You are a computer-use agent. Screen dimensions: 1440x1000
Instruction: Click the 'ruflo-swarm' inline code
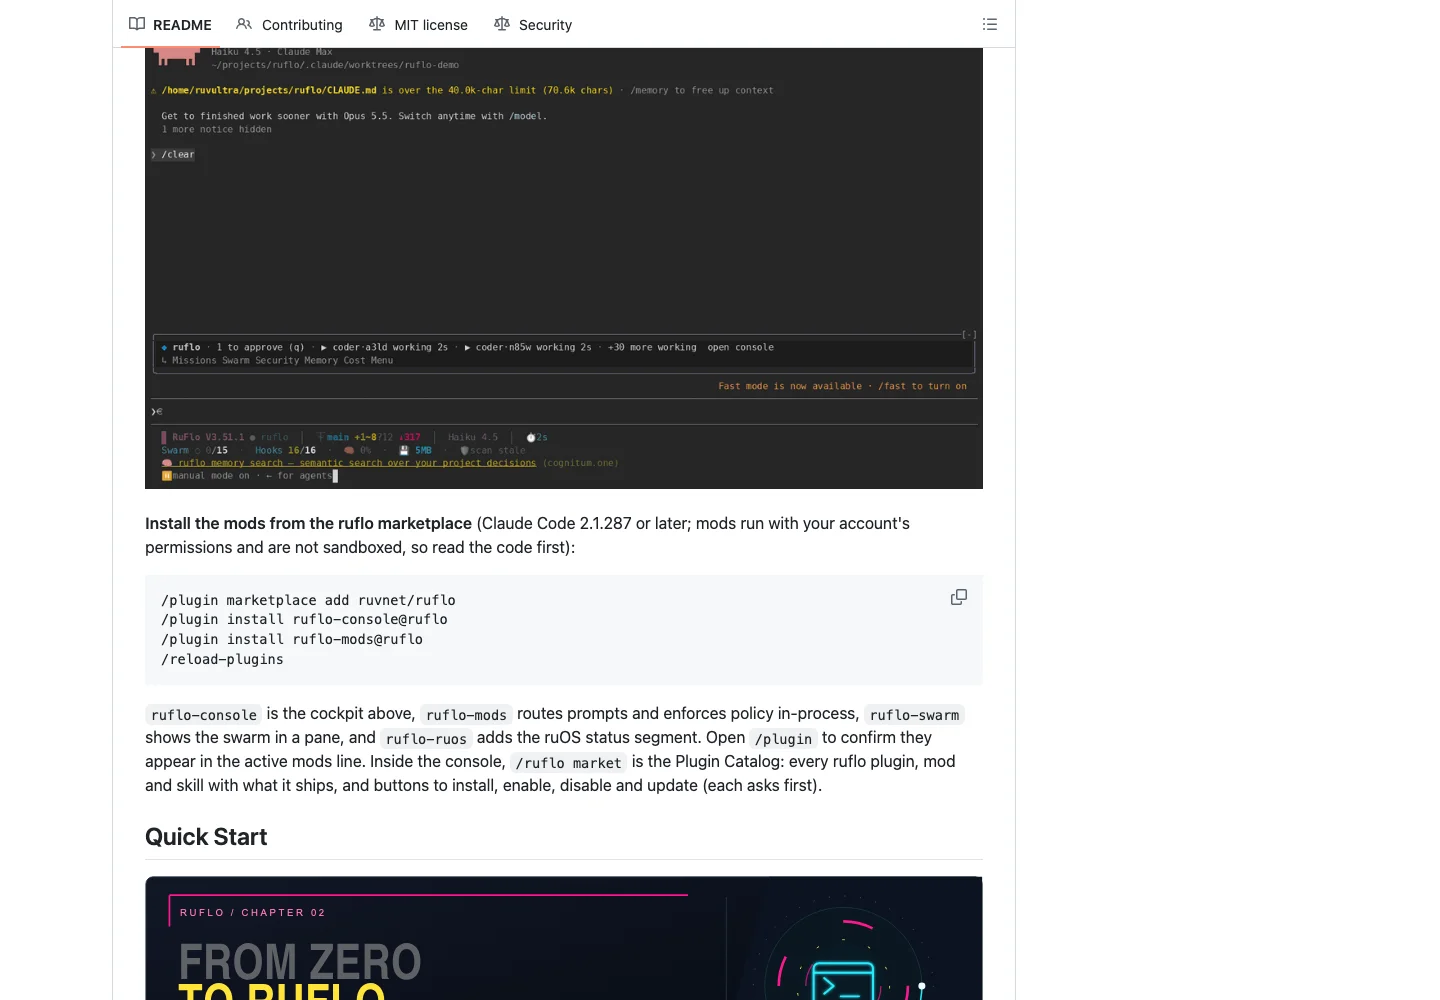(914, 715)
